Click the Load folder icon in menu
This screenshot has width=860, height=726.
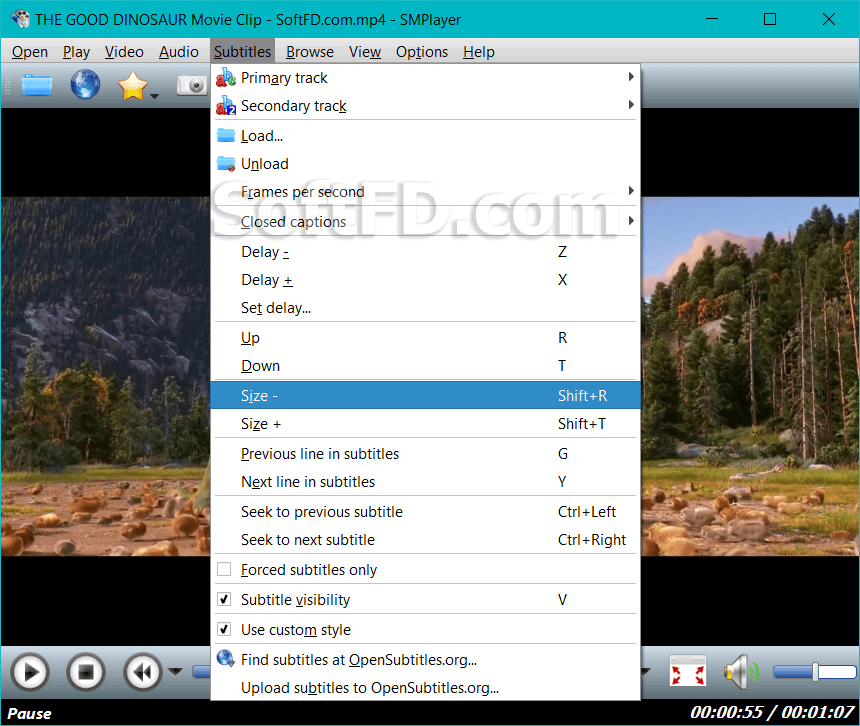pyautogui.click(x=225, y=135)
